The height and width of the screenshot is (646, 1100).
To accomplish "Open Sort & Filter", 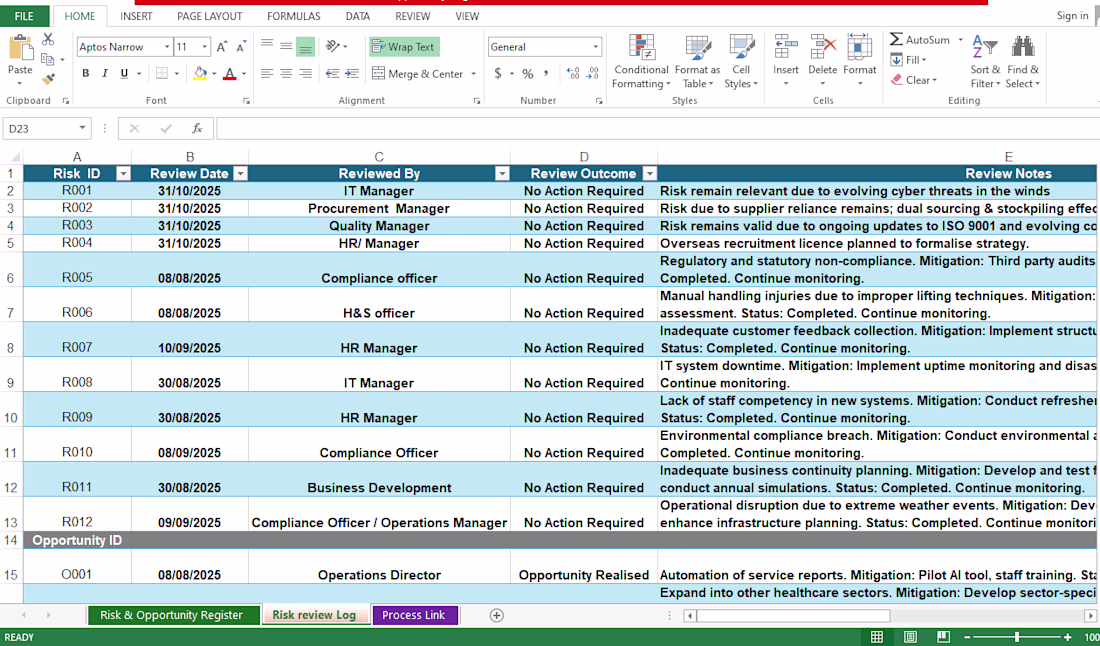I will point(986,62).
